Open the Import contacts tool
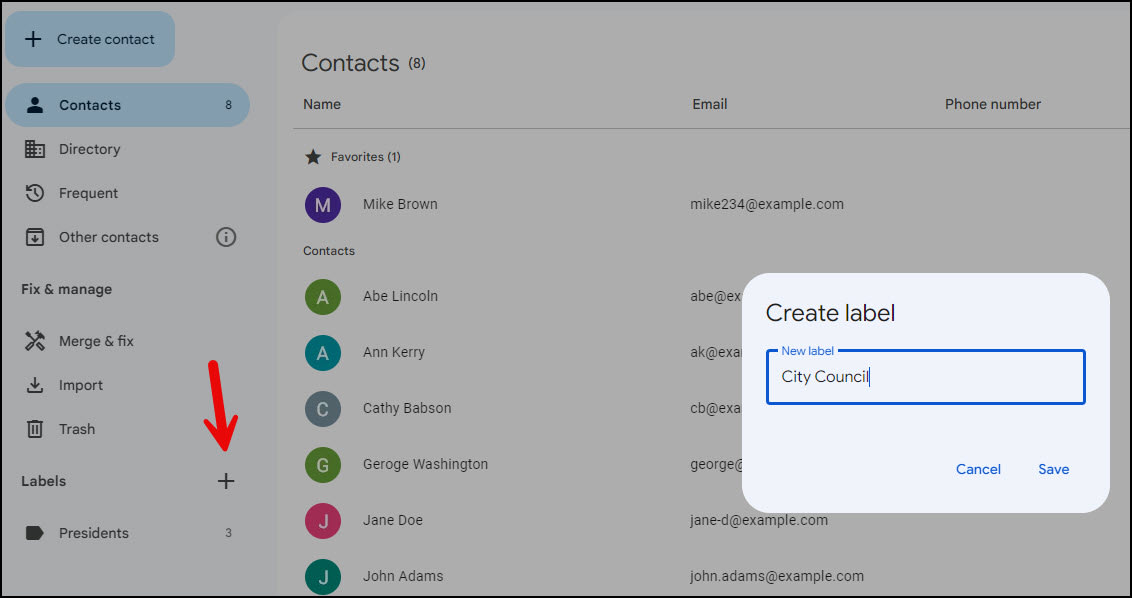The width and height of the screenshot is (1132, 598). pos(80,384)
